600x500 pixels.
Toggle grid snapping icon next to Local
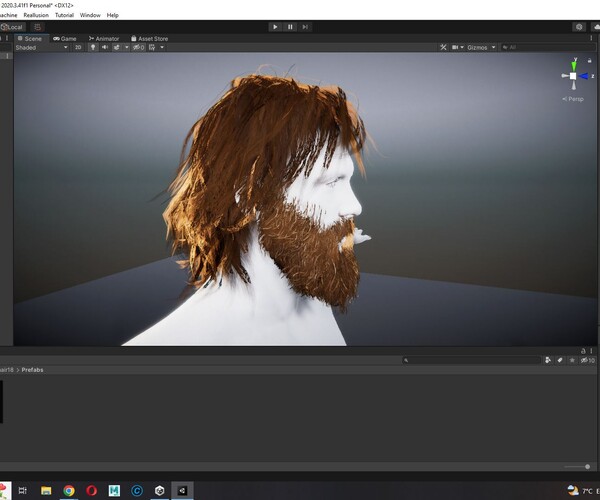click(38, 27)
